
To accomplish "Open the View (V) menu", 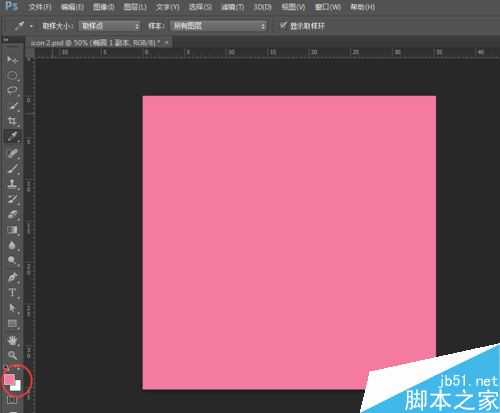I will pos(293,7).
